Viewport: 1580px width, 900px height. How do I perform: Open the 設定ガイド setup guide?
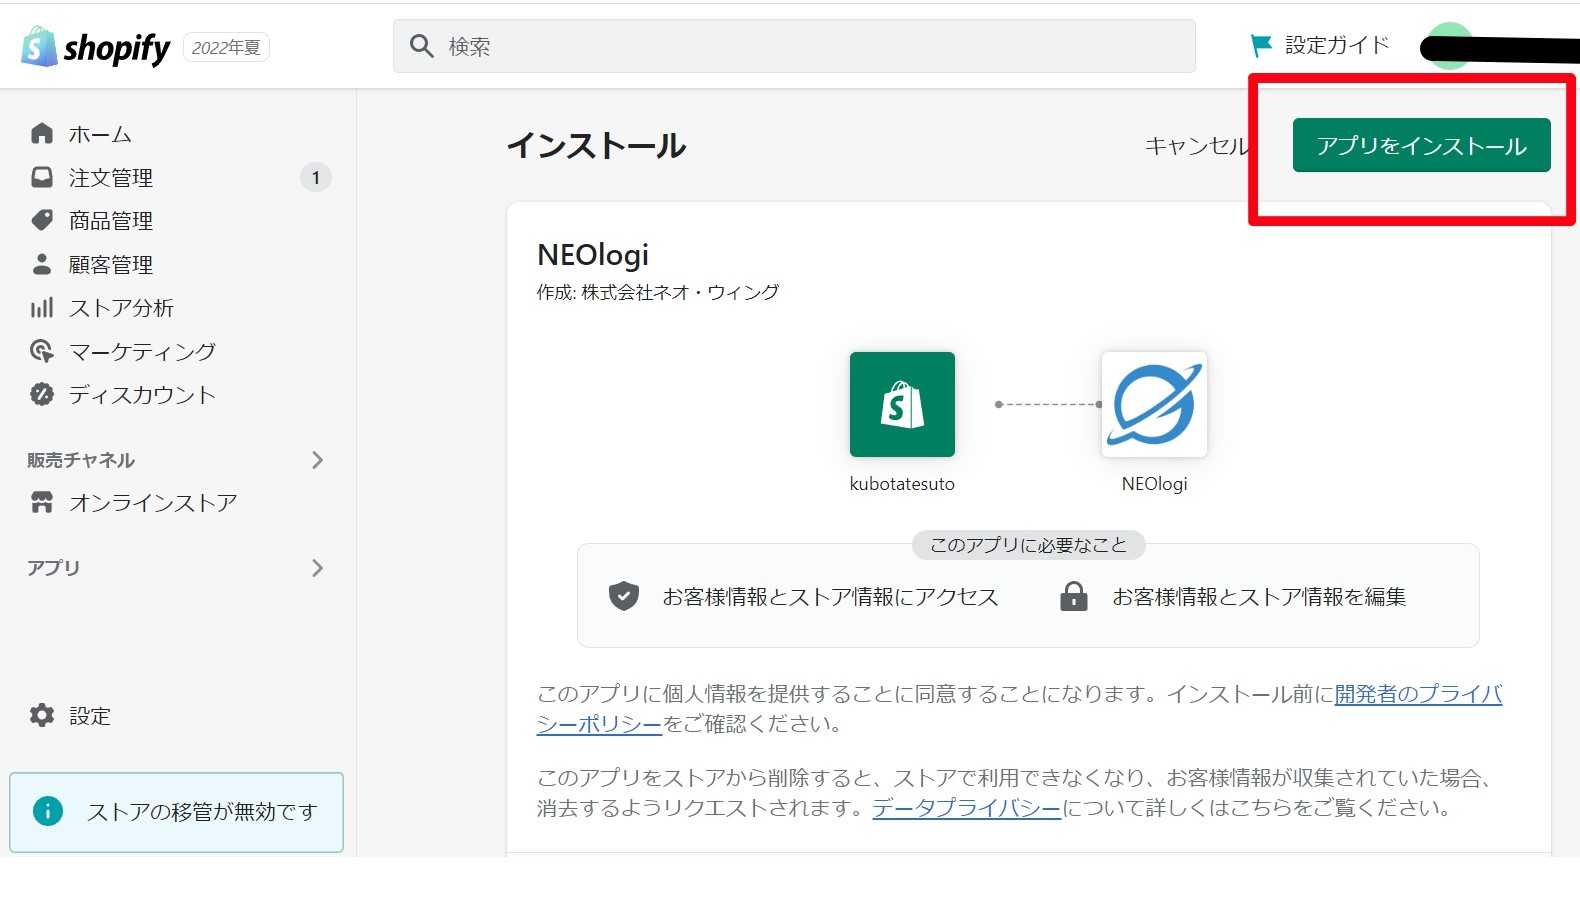1337,45
